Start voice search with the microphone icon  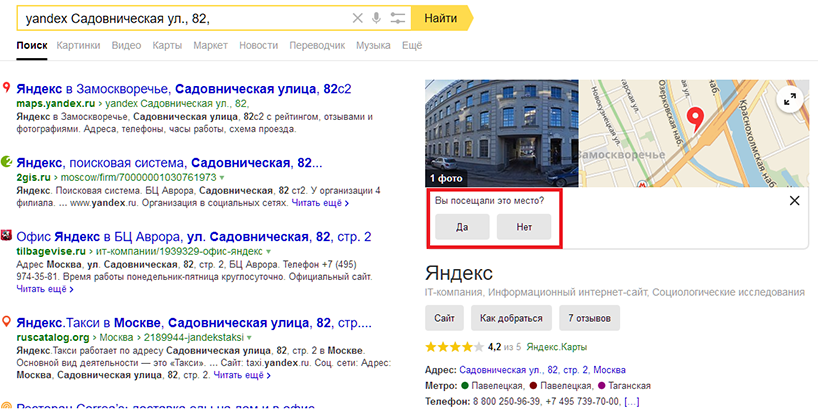click(x=376, y=19)
